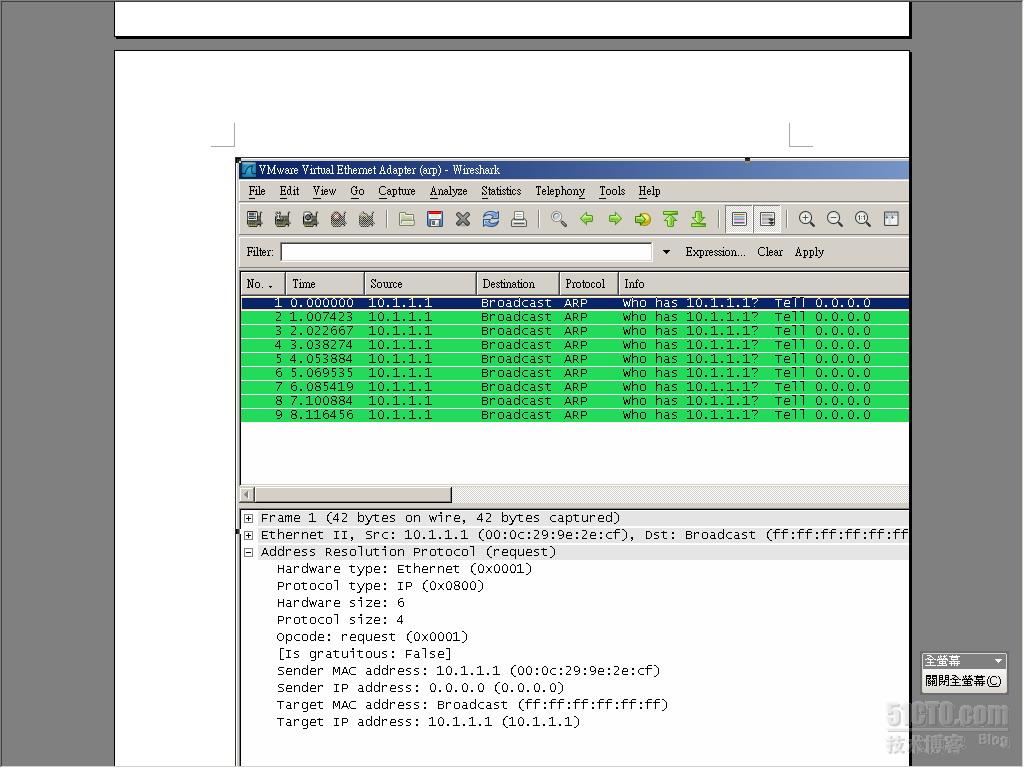1024x768 pixels.
Task: Select packet 5 at time 4.053884
Action: click(575, 359)
